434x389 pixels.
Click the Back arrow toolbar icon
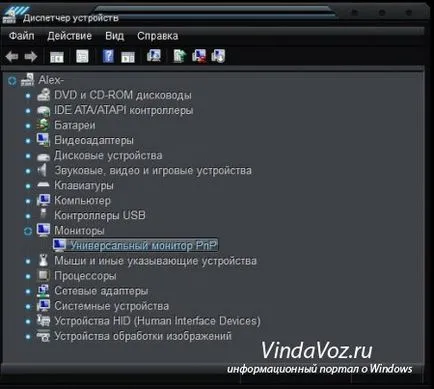click(x=12, y=57)
